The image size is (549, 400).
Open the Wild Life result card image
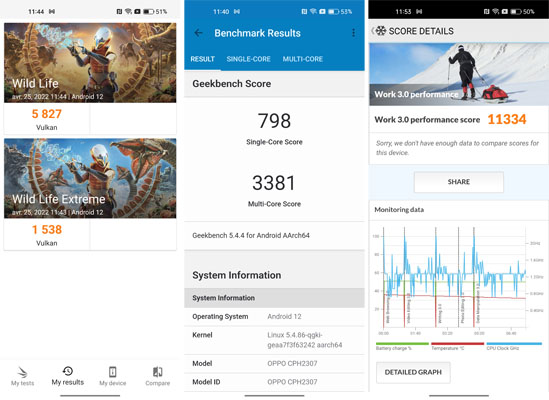point(90,63)
